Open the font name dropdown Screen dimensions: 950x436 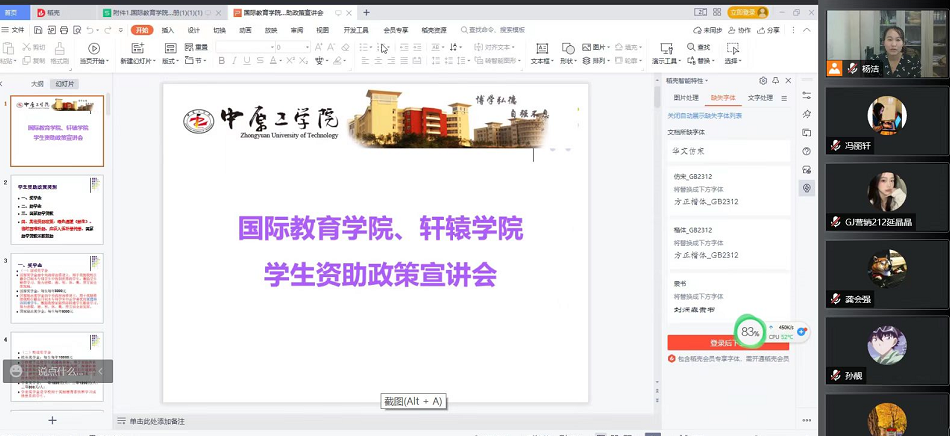click(273, 47)
